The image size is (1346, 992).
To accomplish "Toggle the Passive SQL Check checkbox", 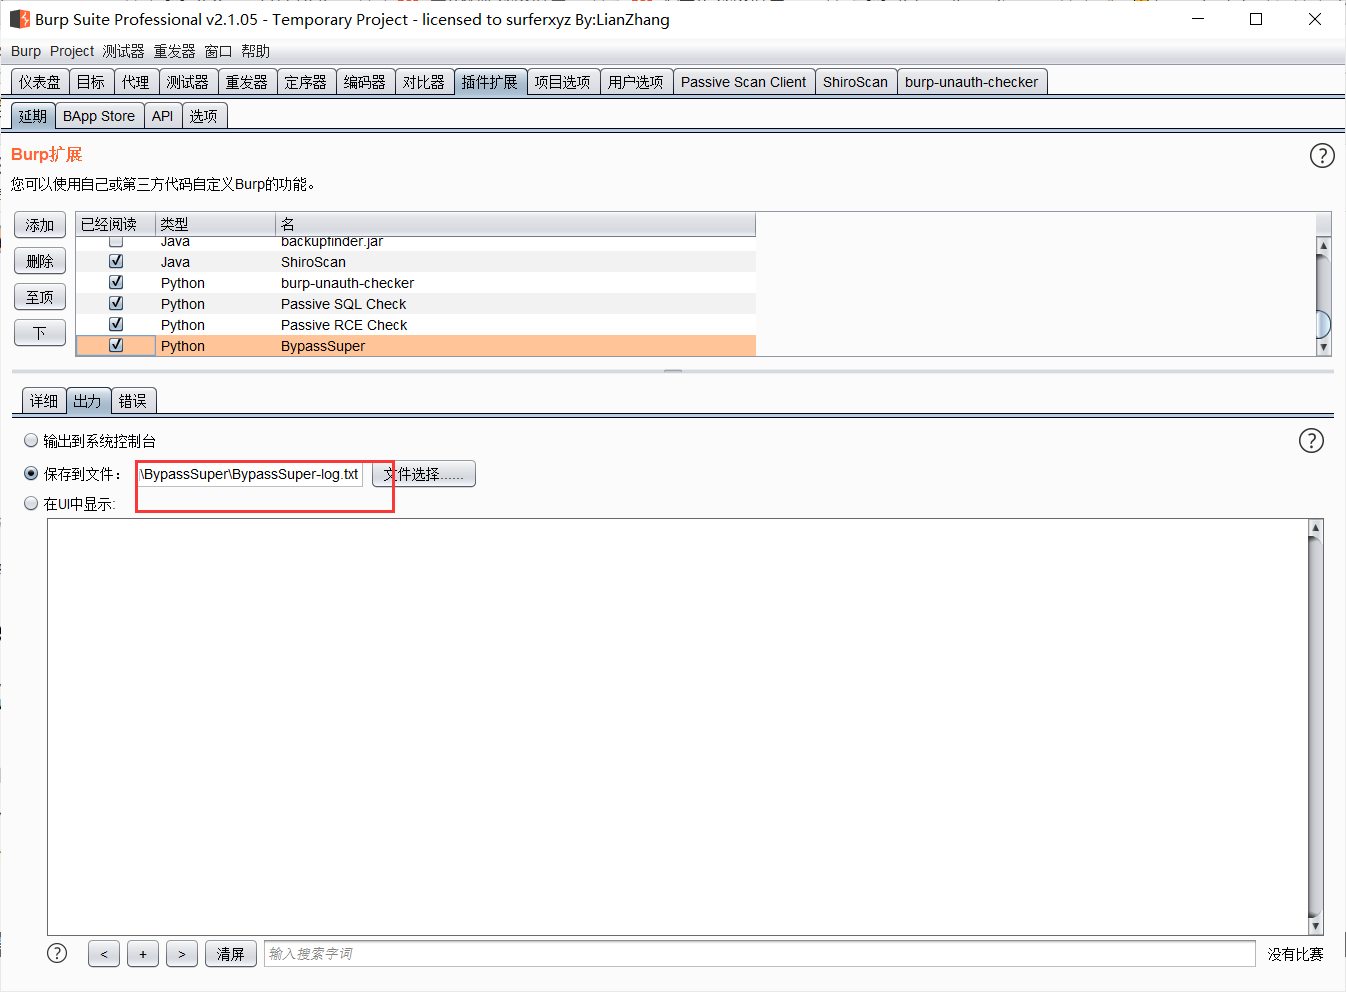I will (116, 303).
